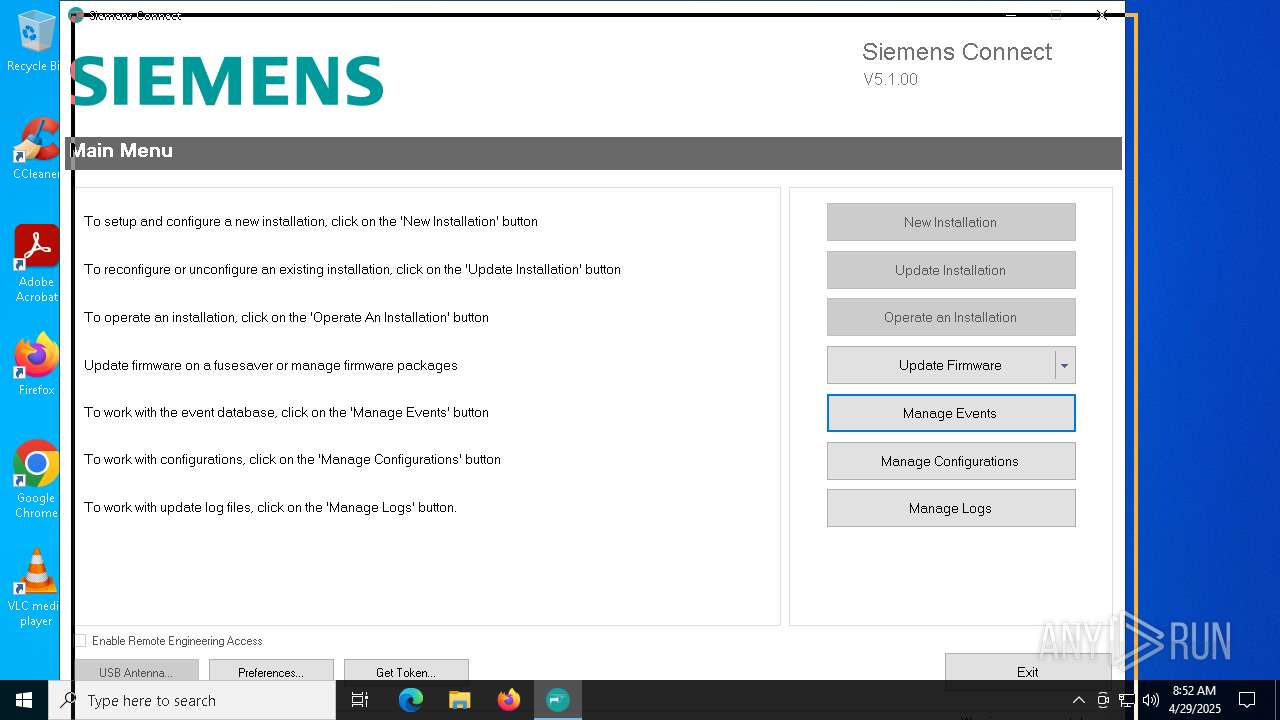The image size is (1280, 720).
Task: Click the Update Installation button
Action: click(951, 270)
